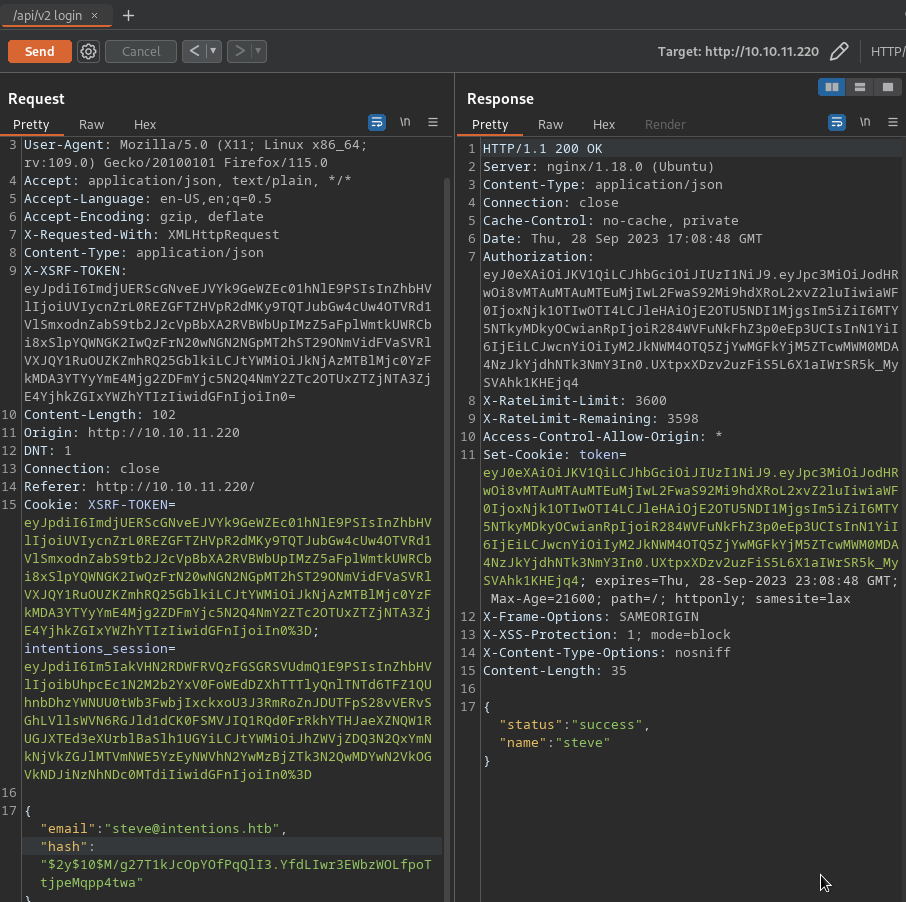Toggle non-printable characters in Request panel

[405, 122]
